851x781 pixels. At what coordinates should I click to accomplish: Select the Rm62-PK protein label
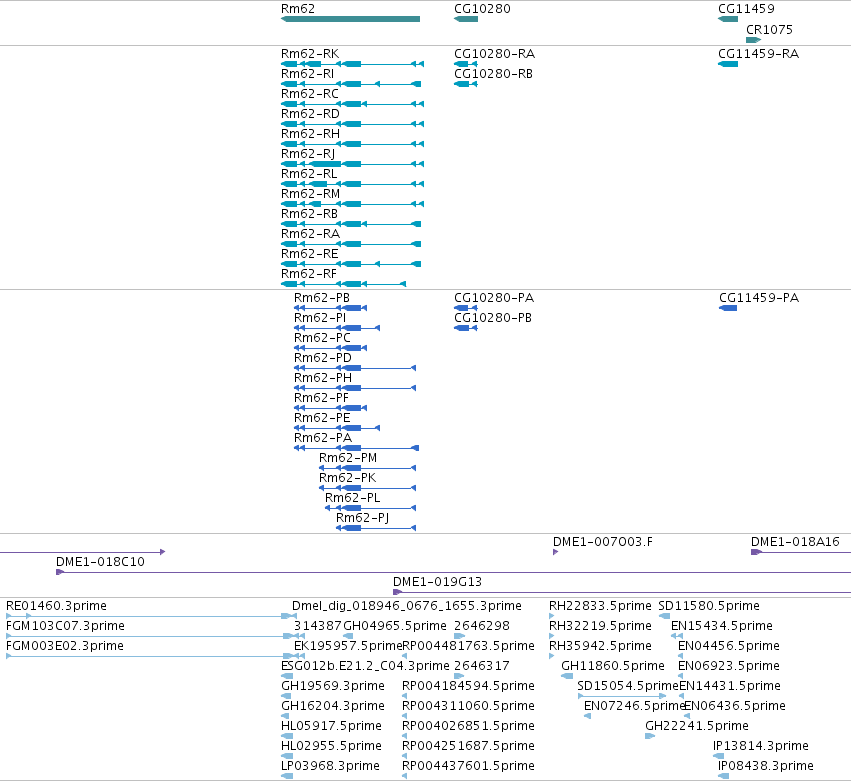click(347, 478)
